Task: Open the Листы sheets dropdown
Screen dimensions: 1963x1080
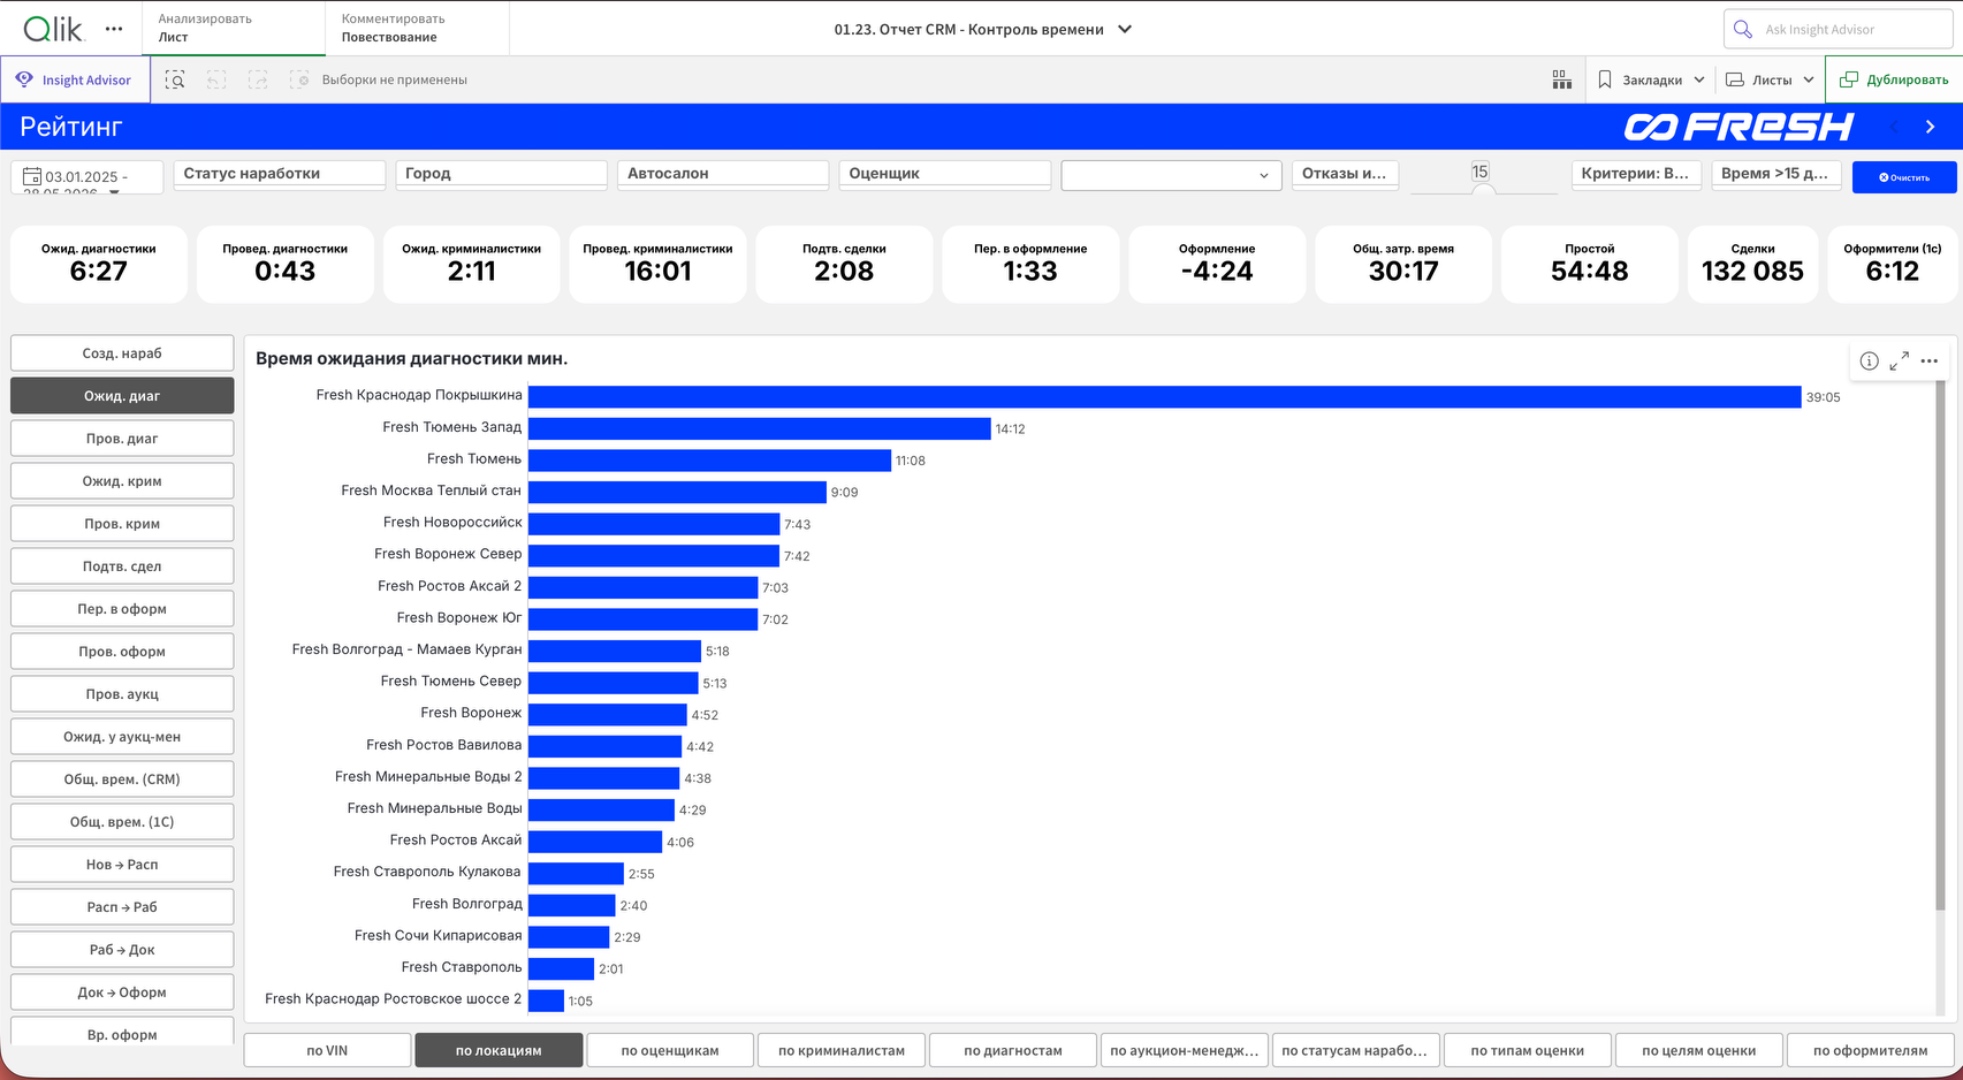Action: tap(1770, 80)
